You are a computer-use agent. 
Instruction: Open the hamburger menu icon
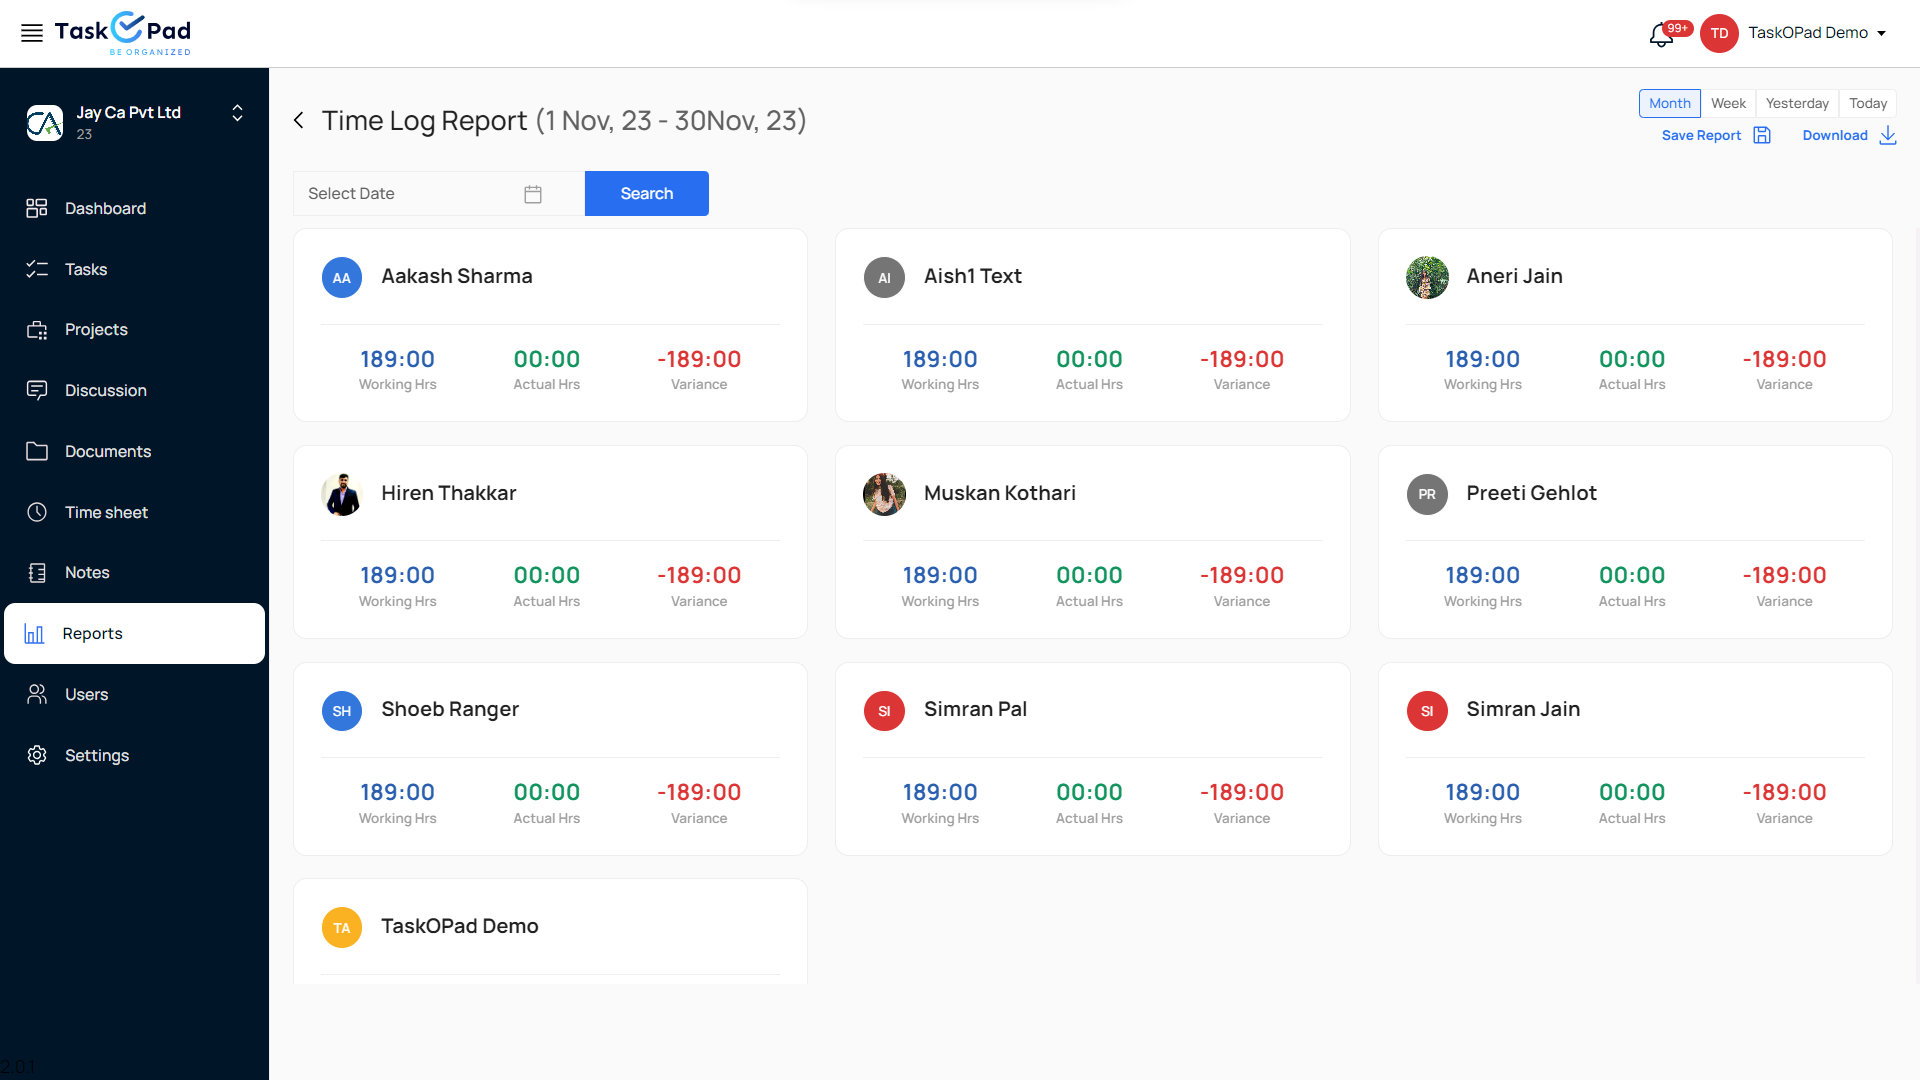tap(32, 33)
